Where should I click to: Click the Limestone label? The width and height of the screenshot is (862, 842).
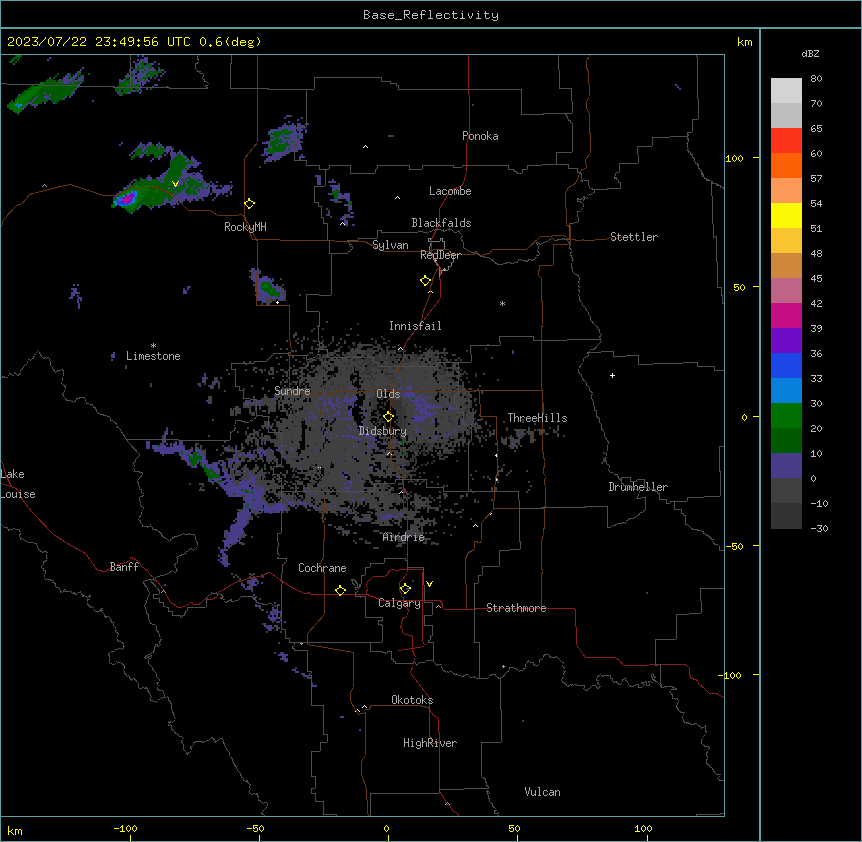point(153,356)
